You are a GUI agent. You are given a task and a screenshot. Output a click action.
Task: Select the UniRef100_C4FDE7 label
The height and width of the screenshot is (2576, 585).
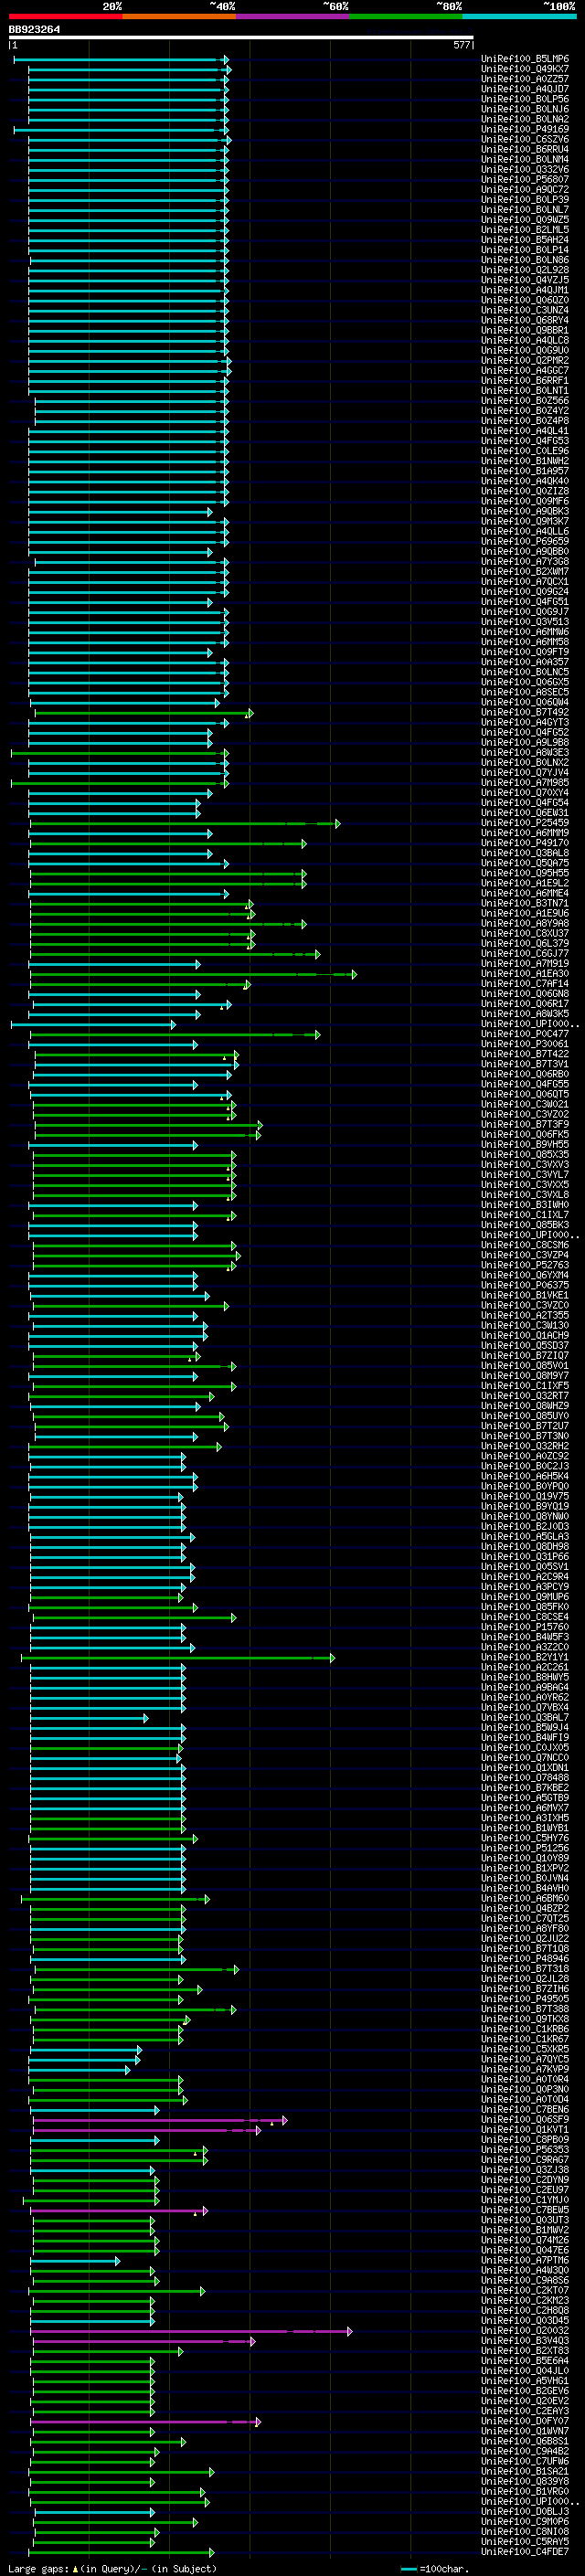click(525, 2552)
